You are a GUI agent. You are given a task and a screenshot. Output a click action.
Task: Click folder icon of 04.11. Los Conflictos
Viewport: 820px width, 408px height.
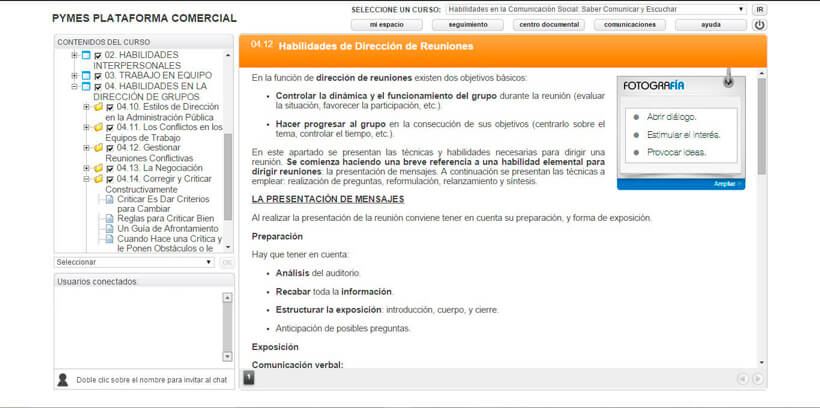[x=98, y=127]
